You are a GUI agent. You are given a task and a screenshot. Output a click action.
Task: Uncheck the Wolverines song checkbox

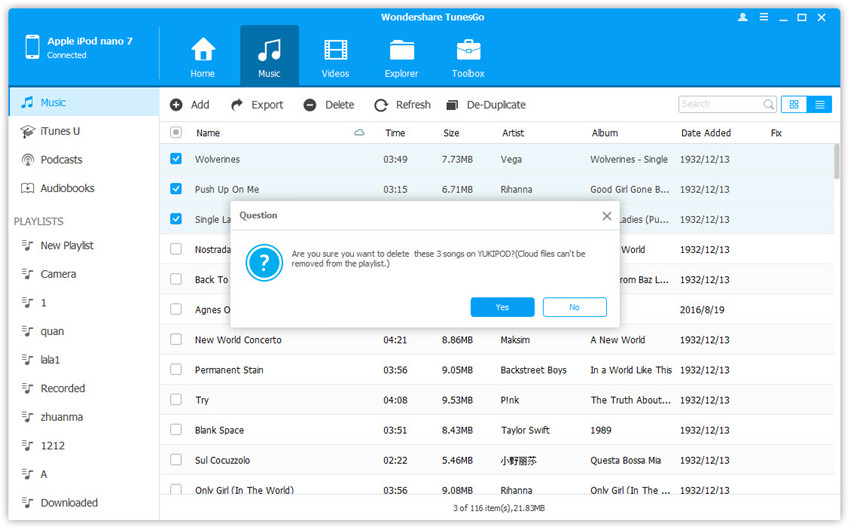[176, 159]
